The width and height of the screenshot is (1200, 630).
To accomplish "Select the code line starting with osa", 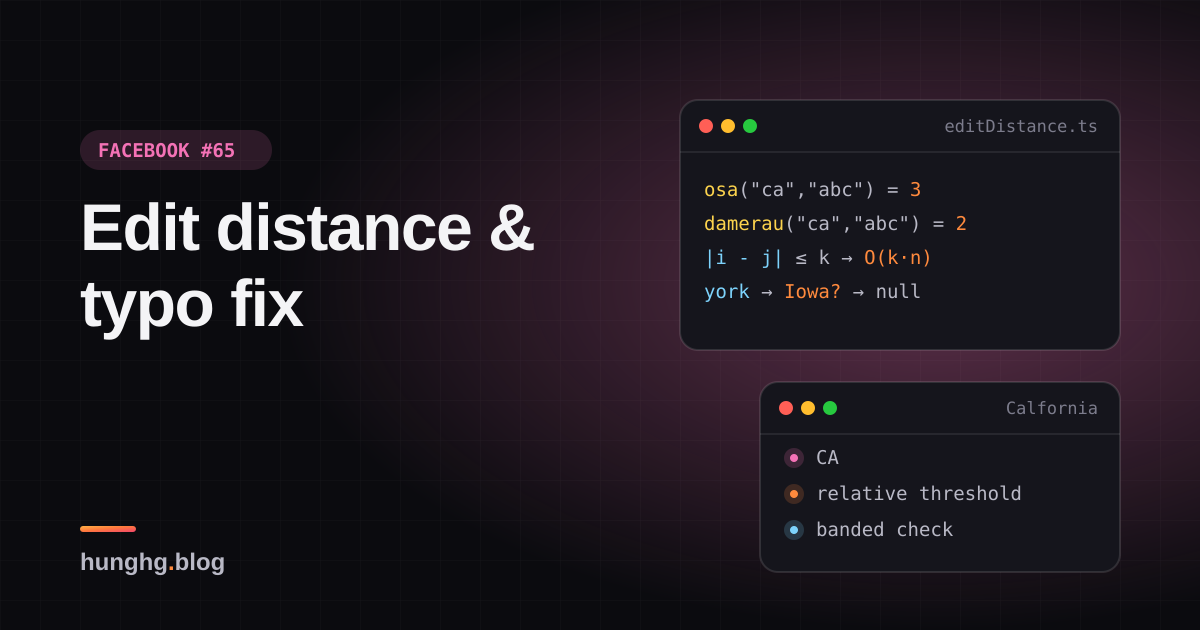I will point(813,190).
